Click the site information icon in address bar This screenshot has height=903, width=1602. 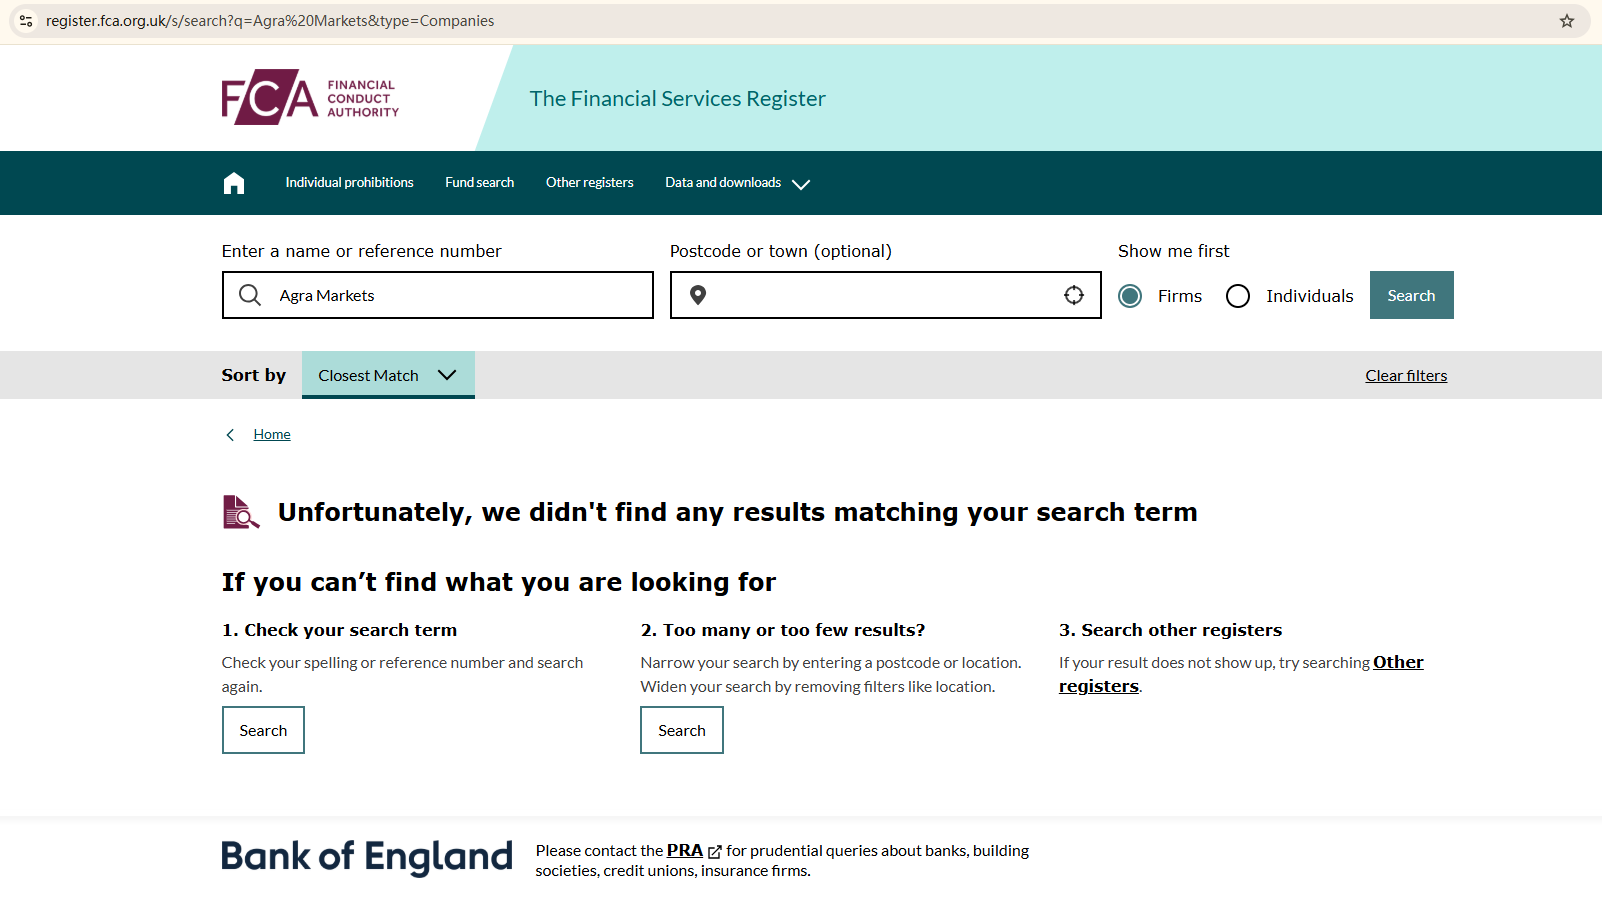click(x=26, y=21)
